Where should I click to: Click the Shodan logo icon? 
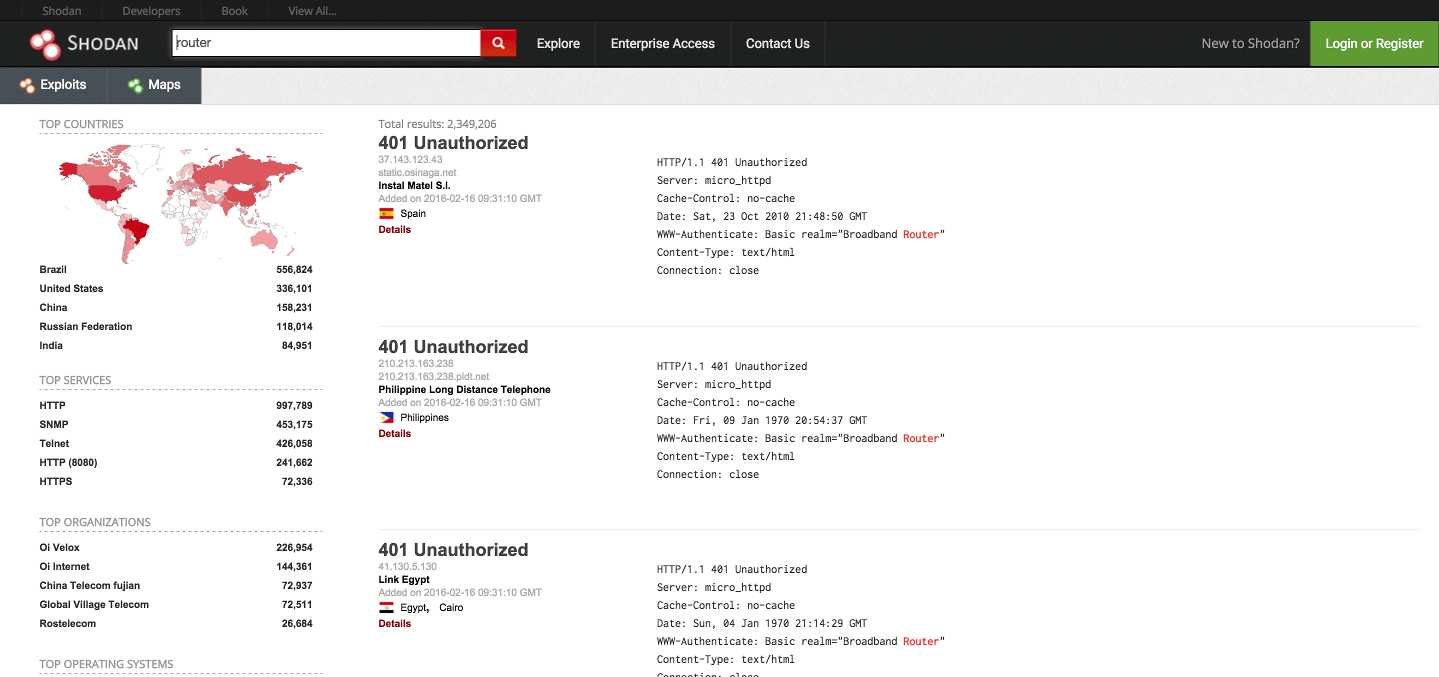45,43
